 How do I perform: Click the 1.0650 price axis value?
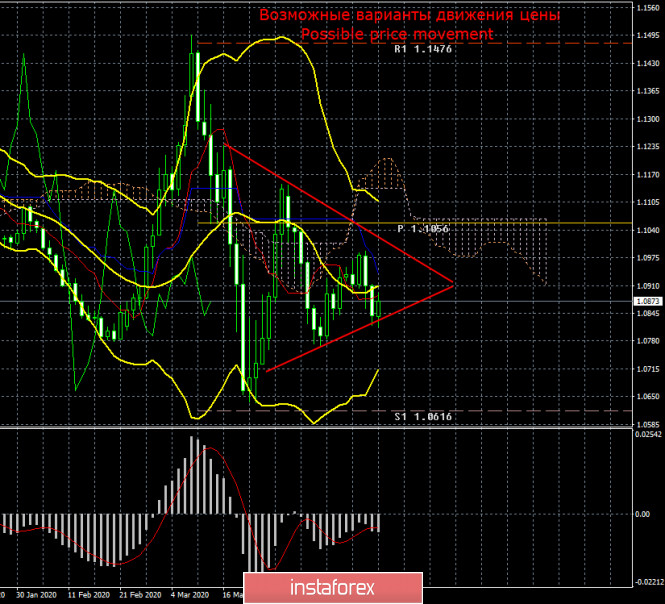click(x=647, y=396)
